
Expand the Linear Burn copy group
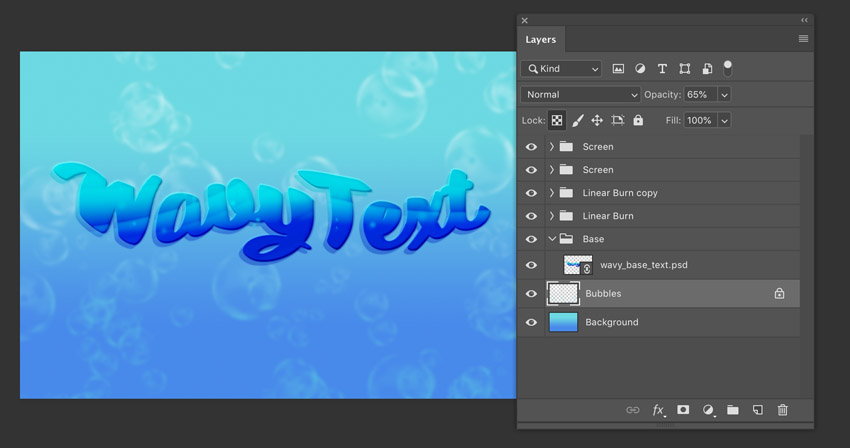click(x=552, y=193)
